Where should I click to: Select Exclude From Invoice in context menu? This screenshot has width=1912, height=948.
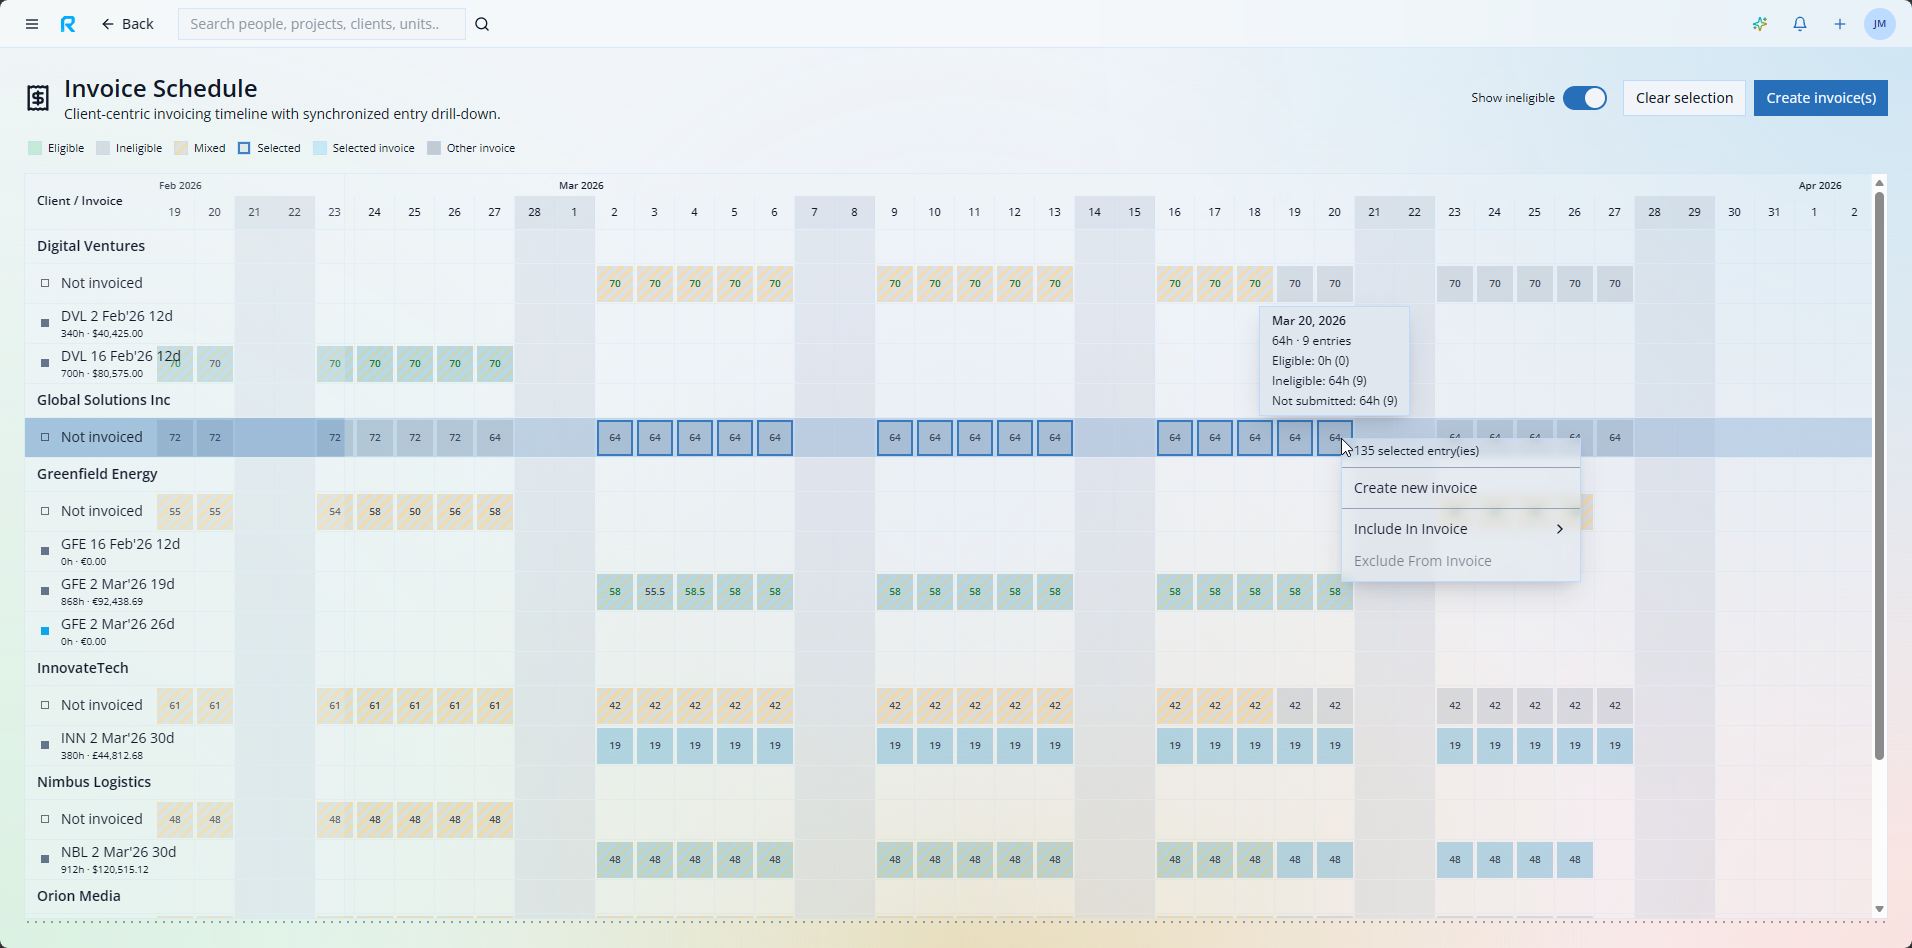pos(1422,560)
